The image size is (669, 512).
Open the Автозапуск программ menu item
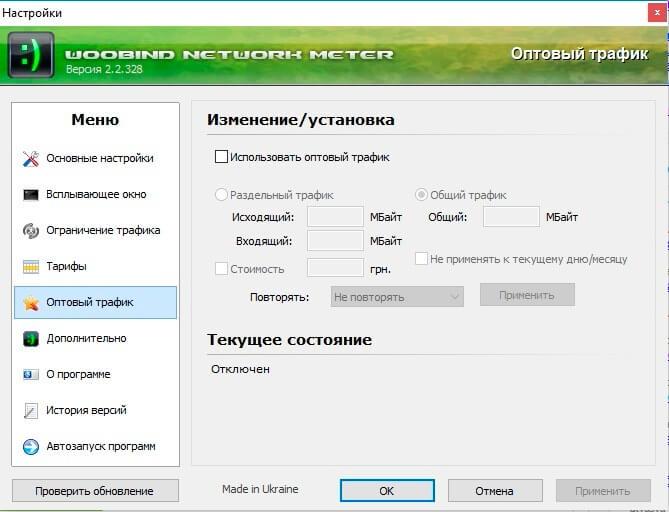pos(100,447)
